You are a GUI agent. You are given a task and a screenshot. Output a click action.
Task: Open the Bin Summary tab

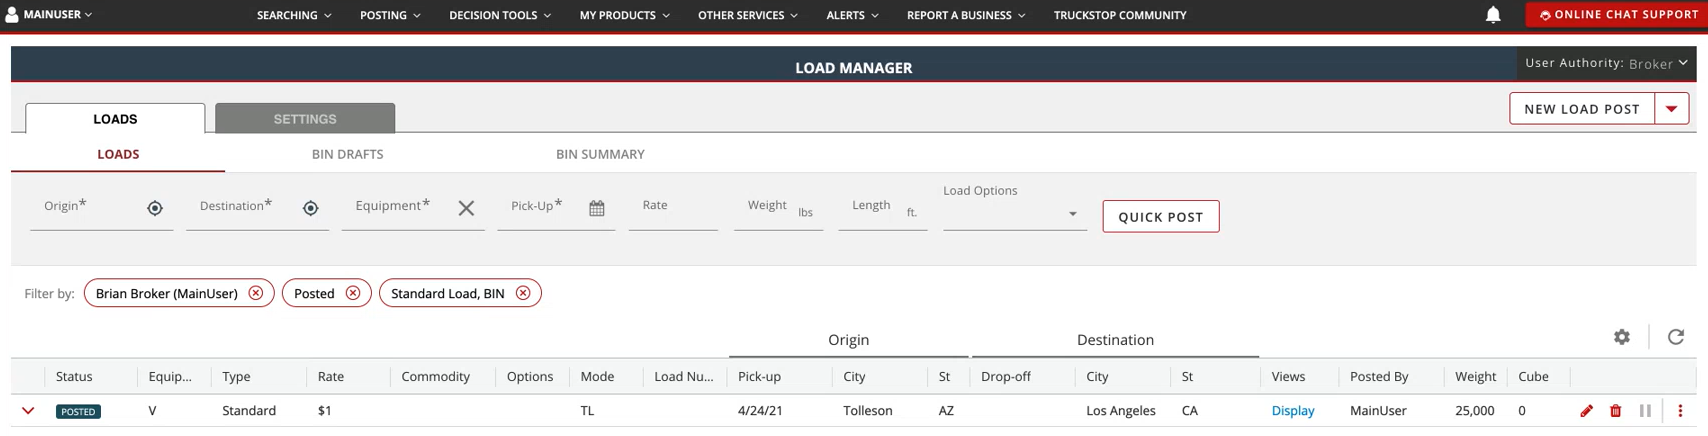tap(600, 154)
